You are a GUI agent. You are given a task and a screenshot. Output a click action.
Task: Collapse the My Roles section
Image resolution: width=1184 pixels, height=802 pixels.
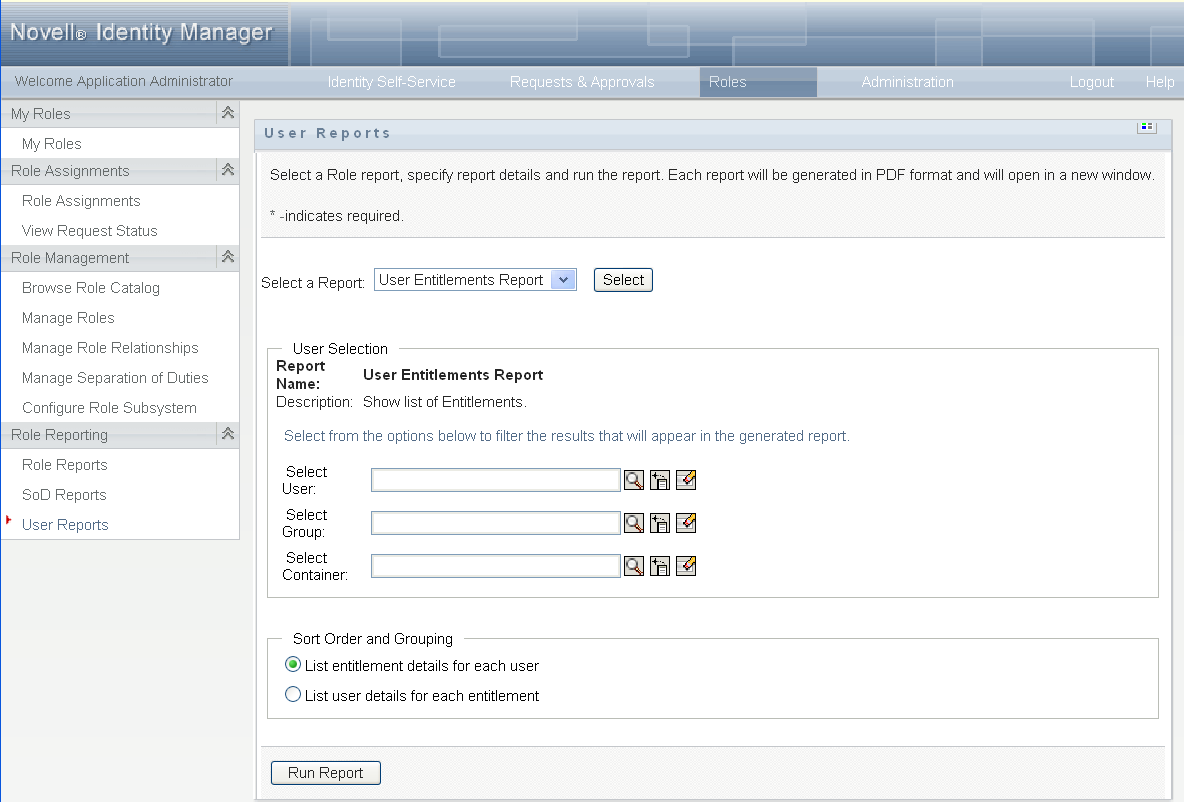point(228,113)
